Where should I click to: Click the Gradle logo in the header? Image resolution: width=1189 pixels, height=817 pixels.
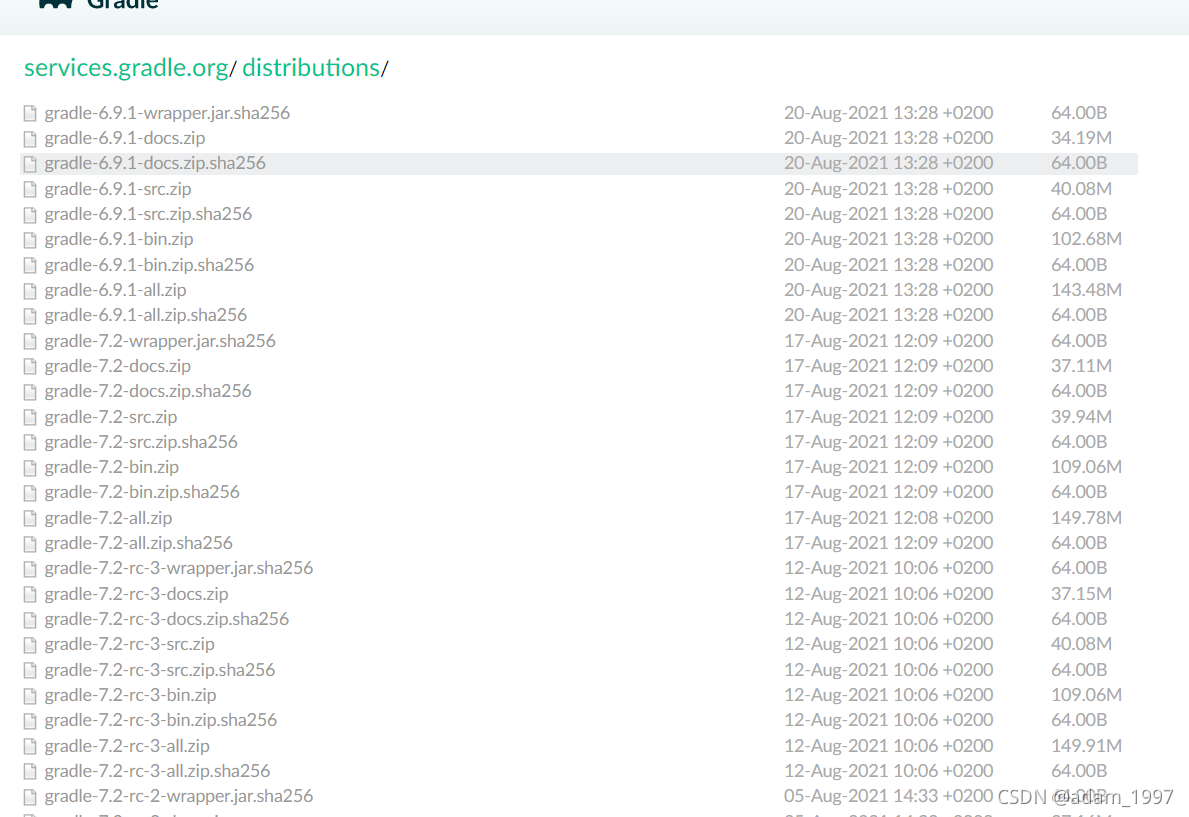click(99, 4)
